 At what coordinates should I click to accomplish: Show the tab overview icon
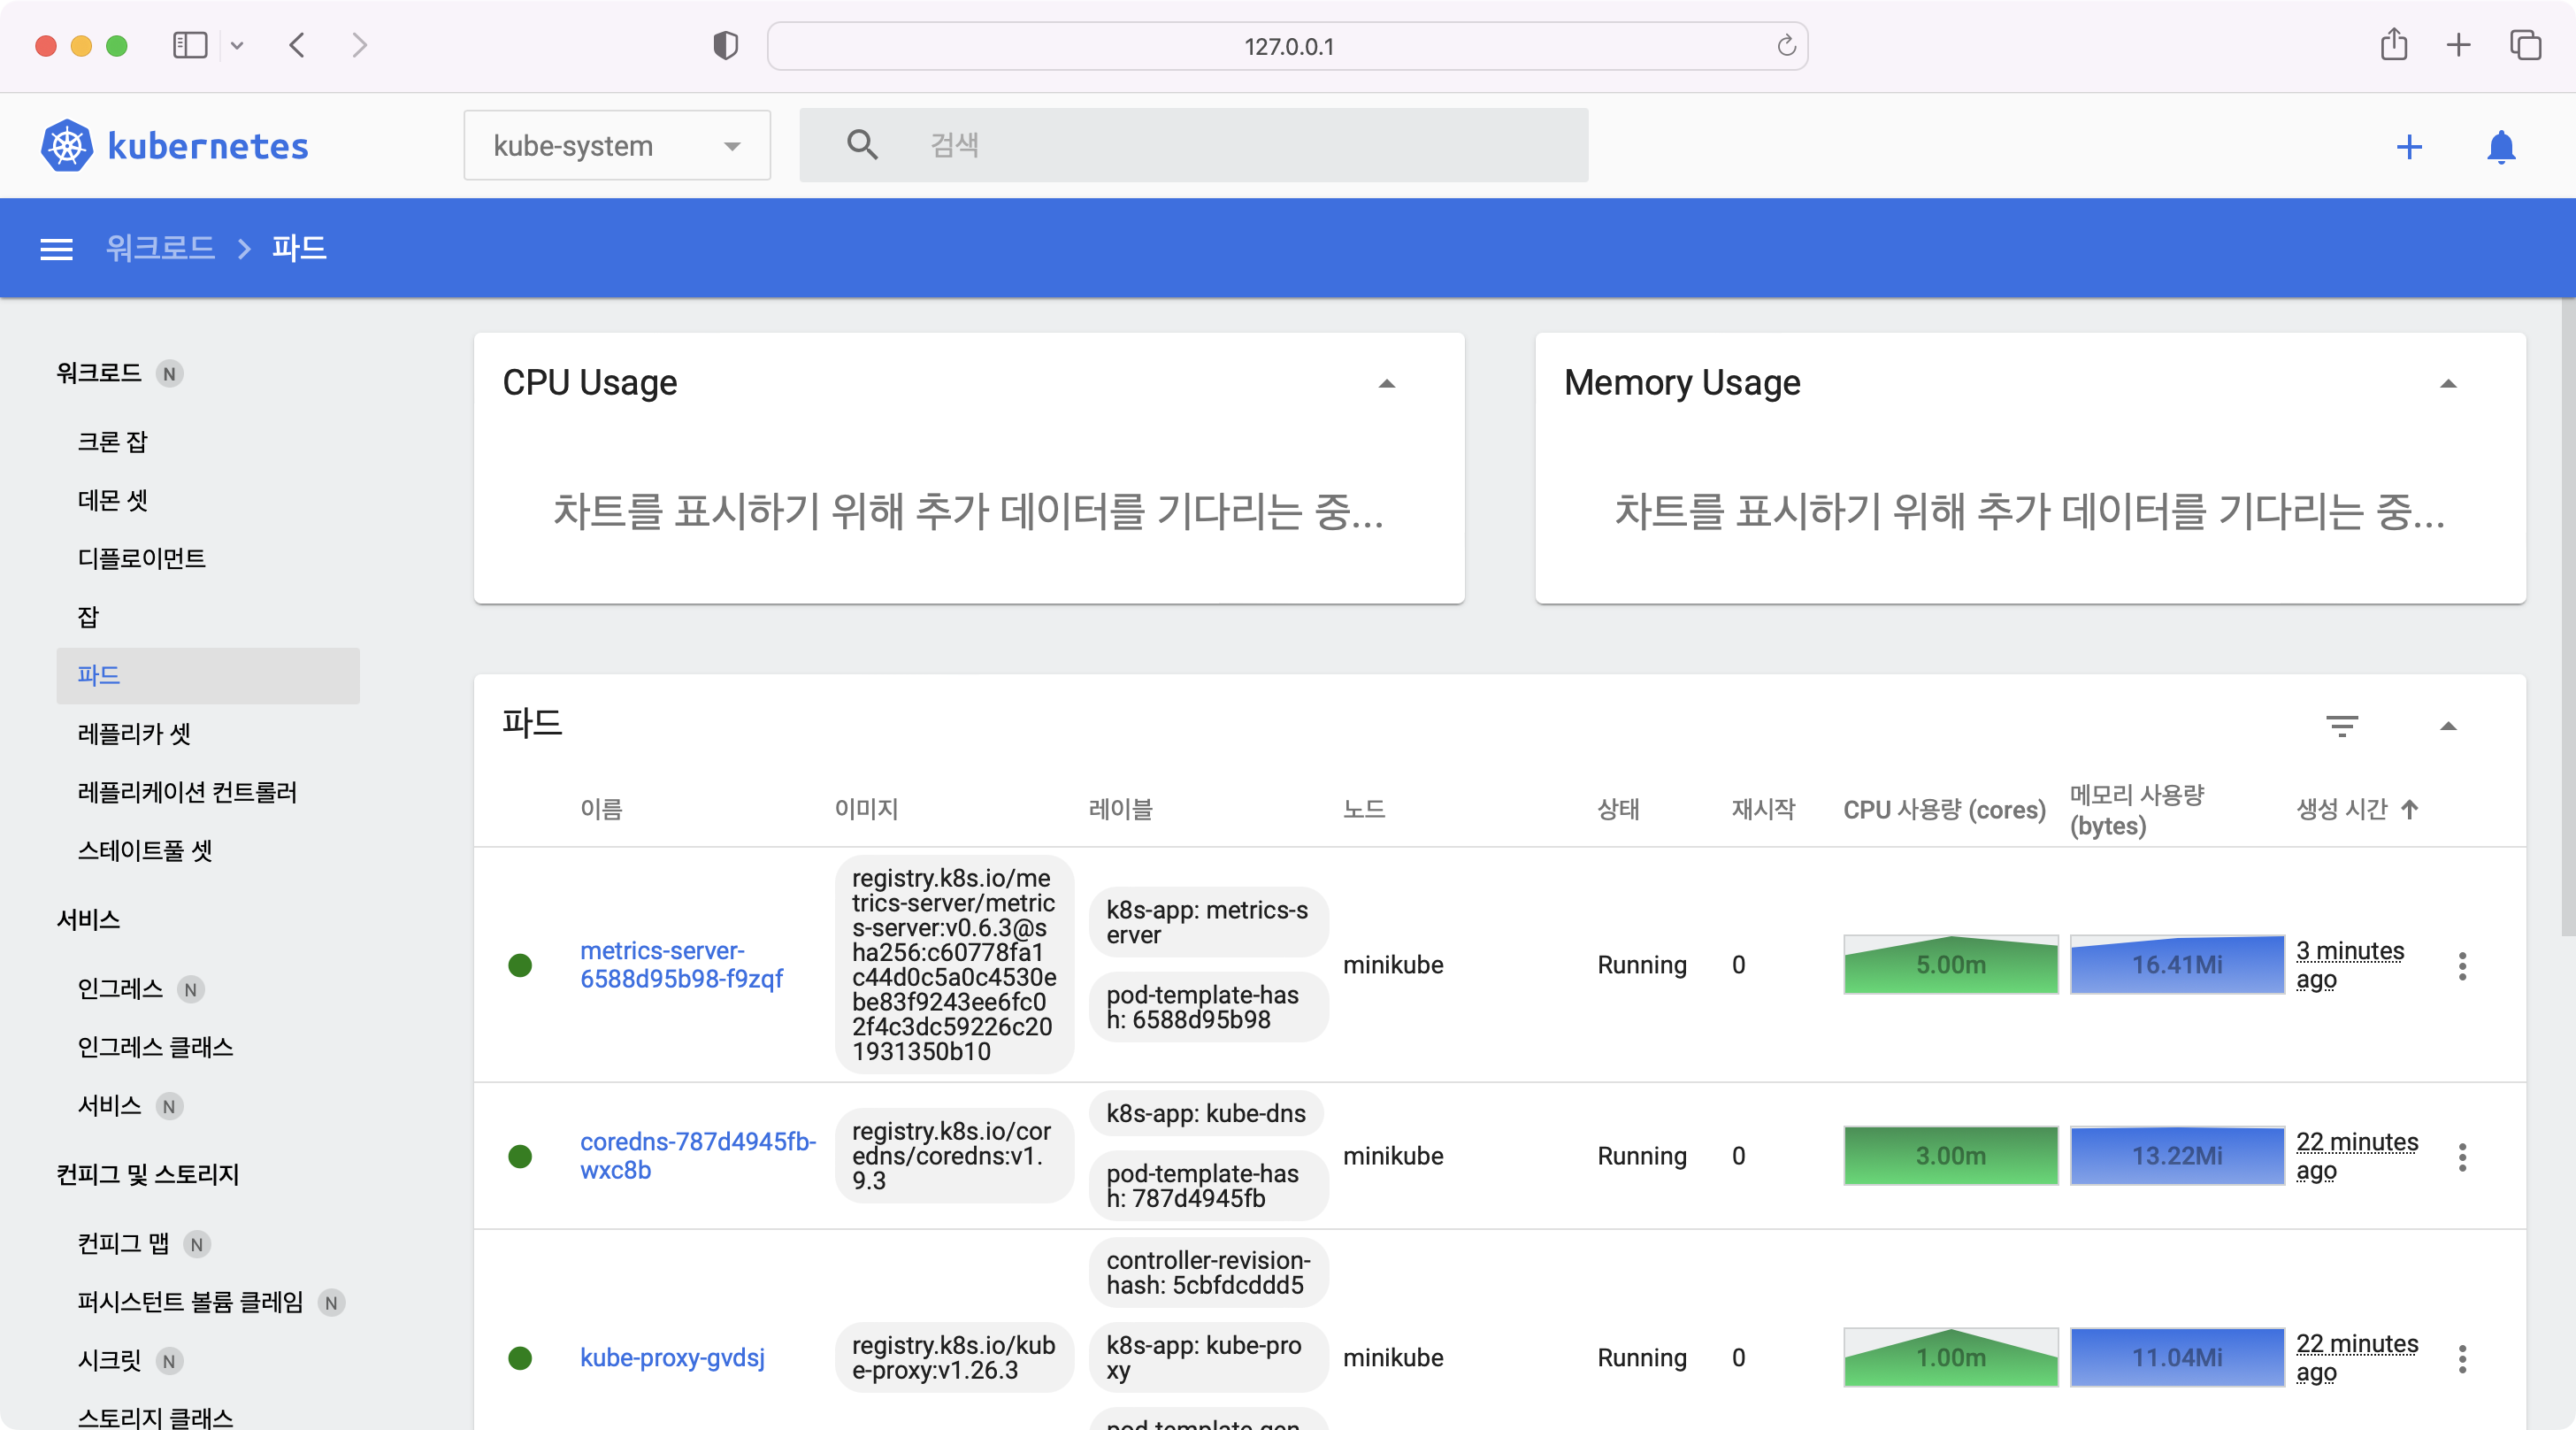coord(2525,46)
